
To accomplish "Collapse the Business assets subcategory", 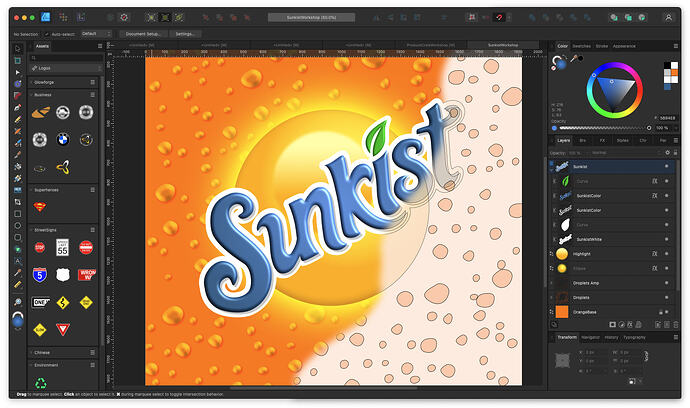I will coord(31,95).
